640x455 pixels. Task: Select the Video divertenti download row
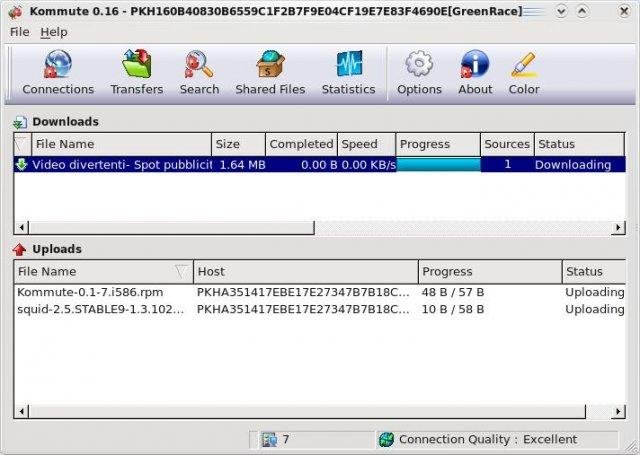[120, 165]
